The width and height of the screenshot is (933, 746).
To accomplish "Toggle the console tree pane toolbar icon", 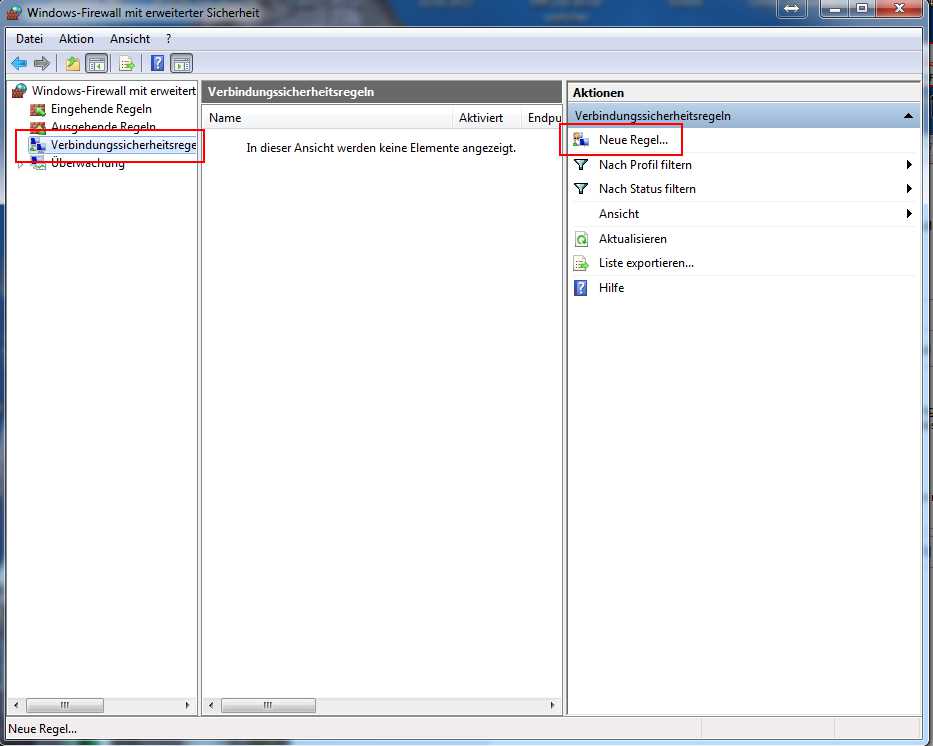I will [96, 63].
